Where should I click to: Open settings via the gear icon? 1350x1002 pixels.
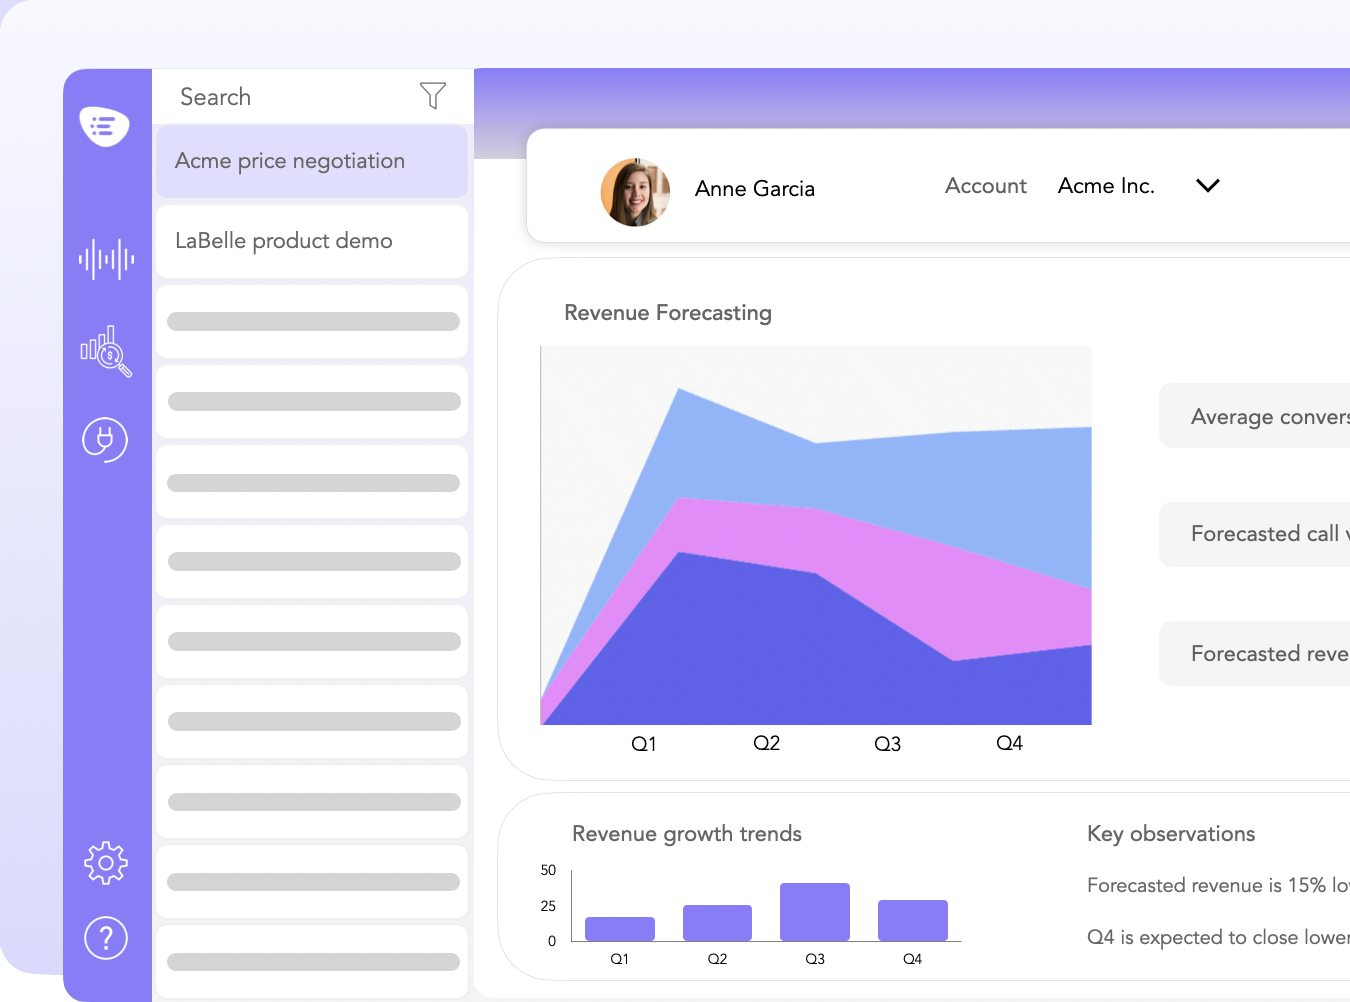pos(106,863)
